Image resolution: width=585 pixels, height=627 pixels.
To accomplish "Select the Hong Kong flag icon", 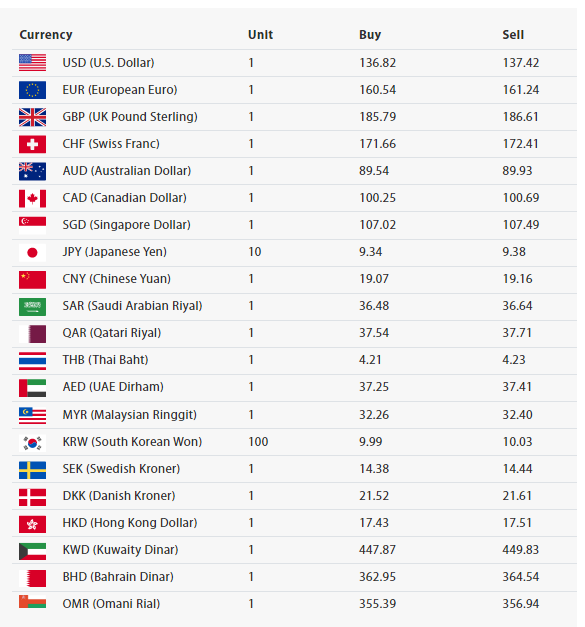I will point(32,524).
